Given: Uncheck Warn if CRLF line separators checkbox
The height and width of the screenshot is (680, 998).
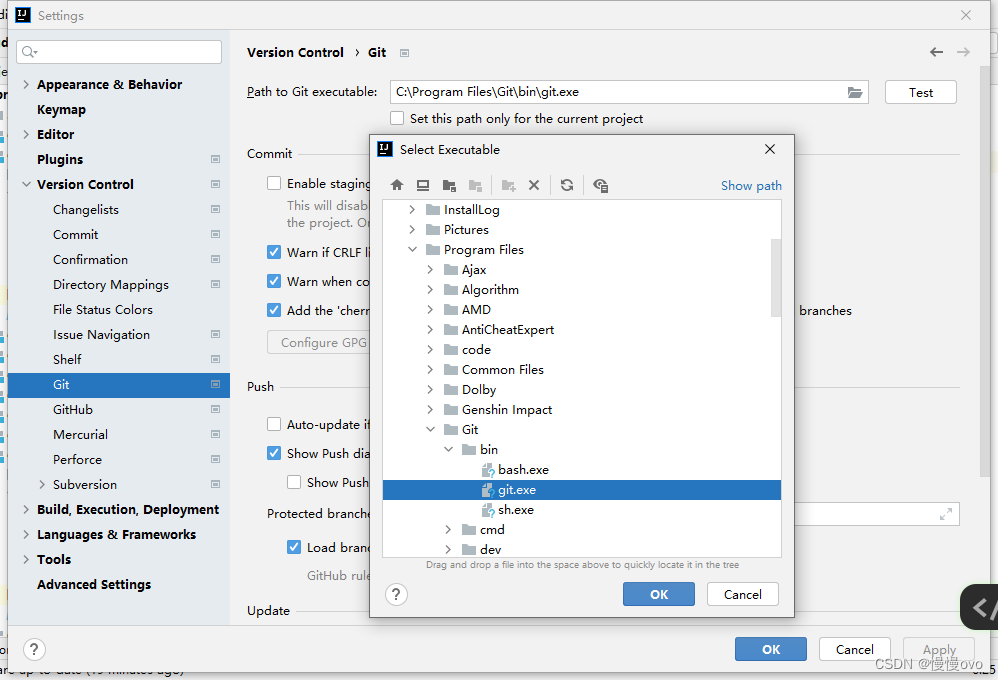Looking at the screenshot, I should pos(274,252).
